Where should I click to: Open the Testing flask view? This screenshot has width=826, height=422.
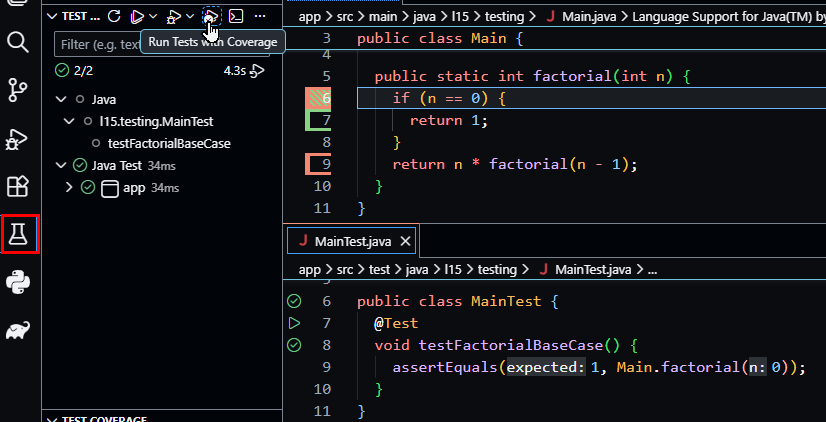coord(20,233)
